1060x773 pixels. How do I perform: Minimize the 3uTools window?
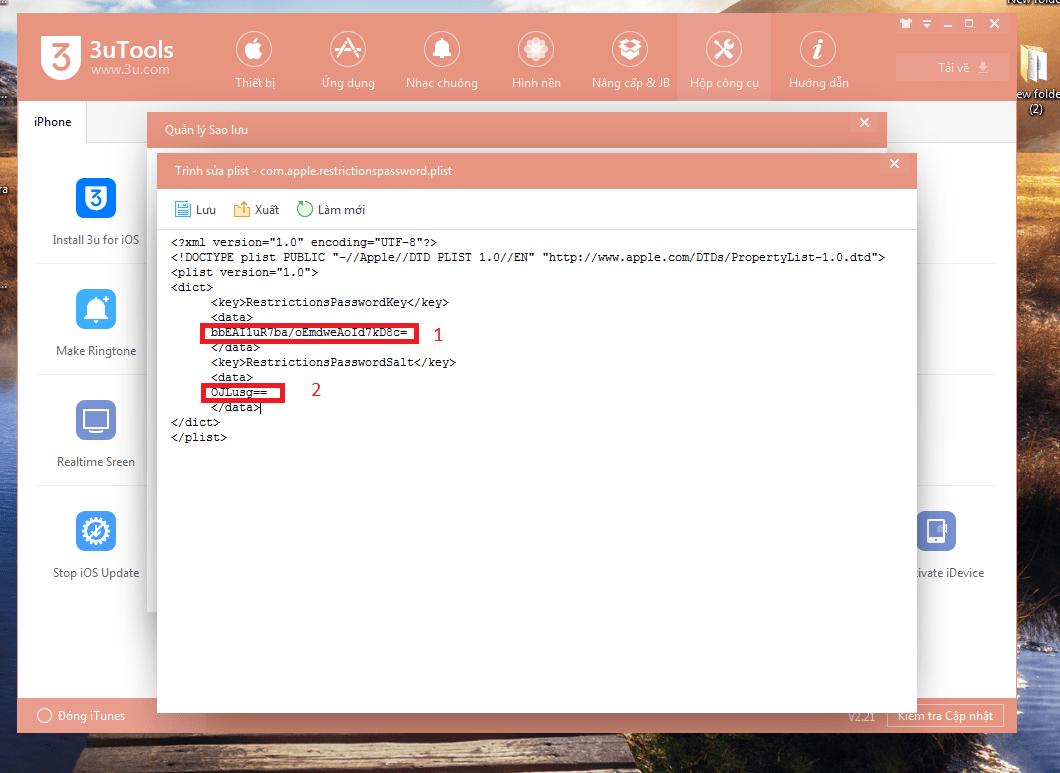click(948, 25)
